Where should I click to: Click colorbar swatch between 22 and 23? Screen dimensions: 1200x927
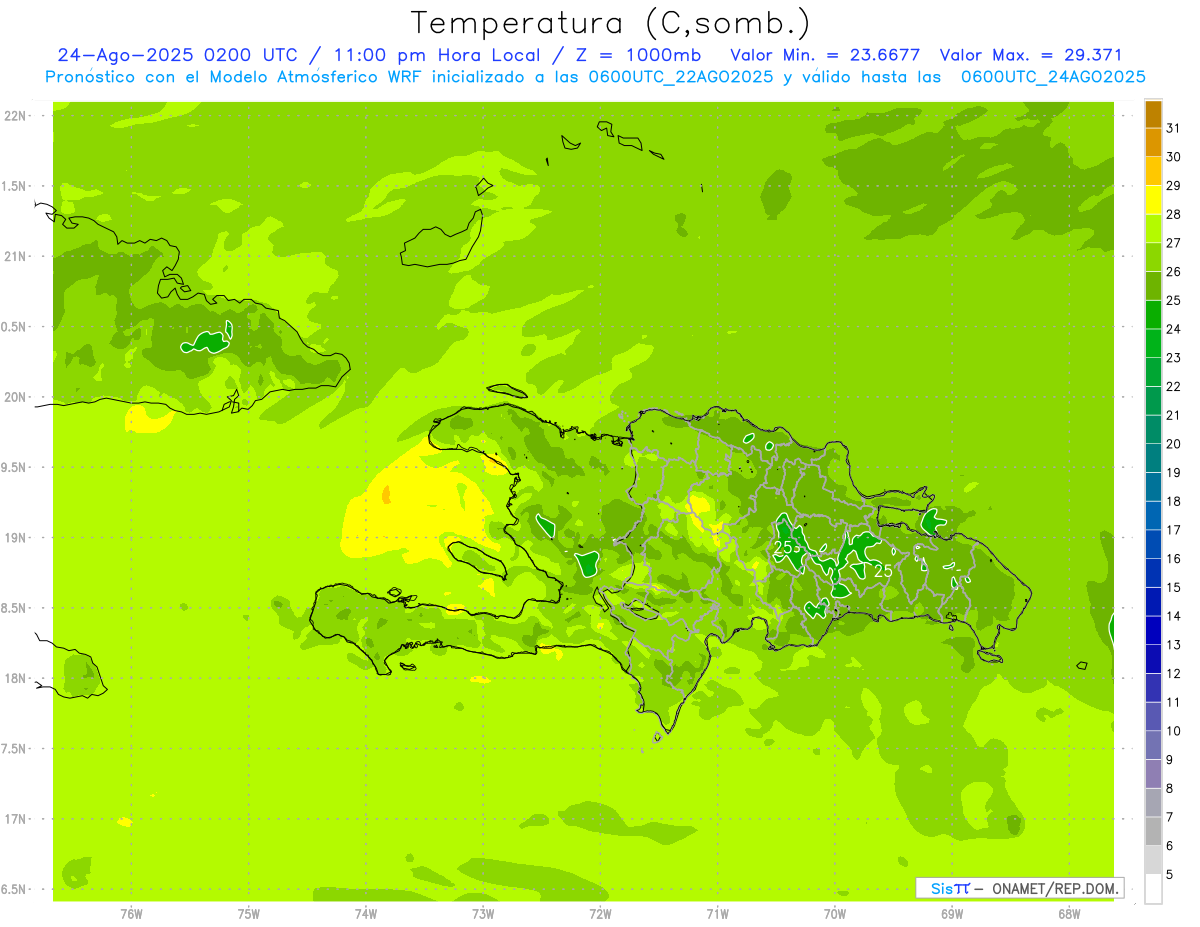click(x=1153, y=372)
